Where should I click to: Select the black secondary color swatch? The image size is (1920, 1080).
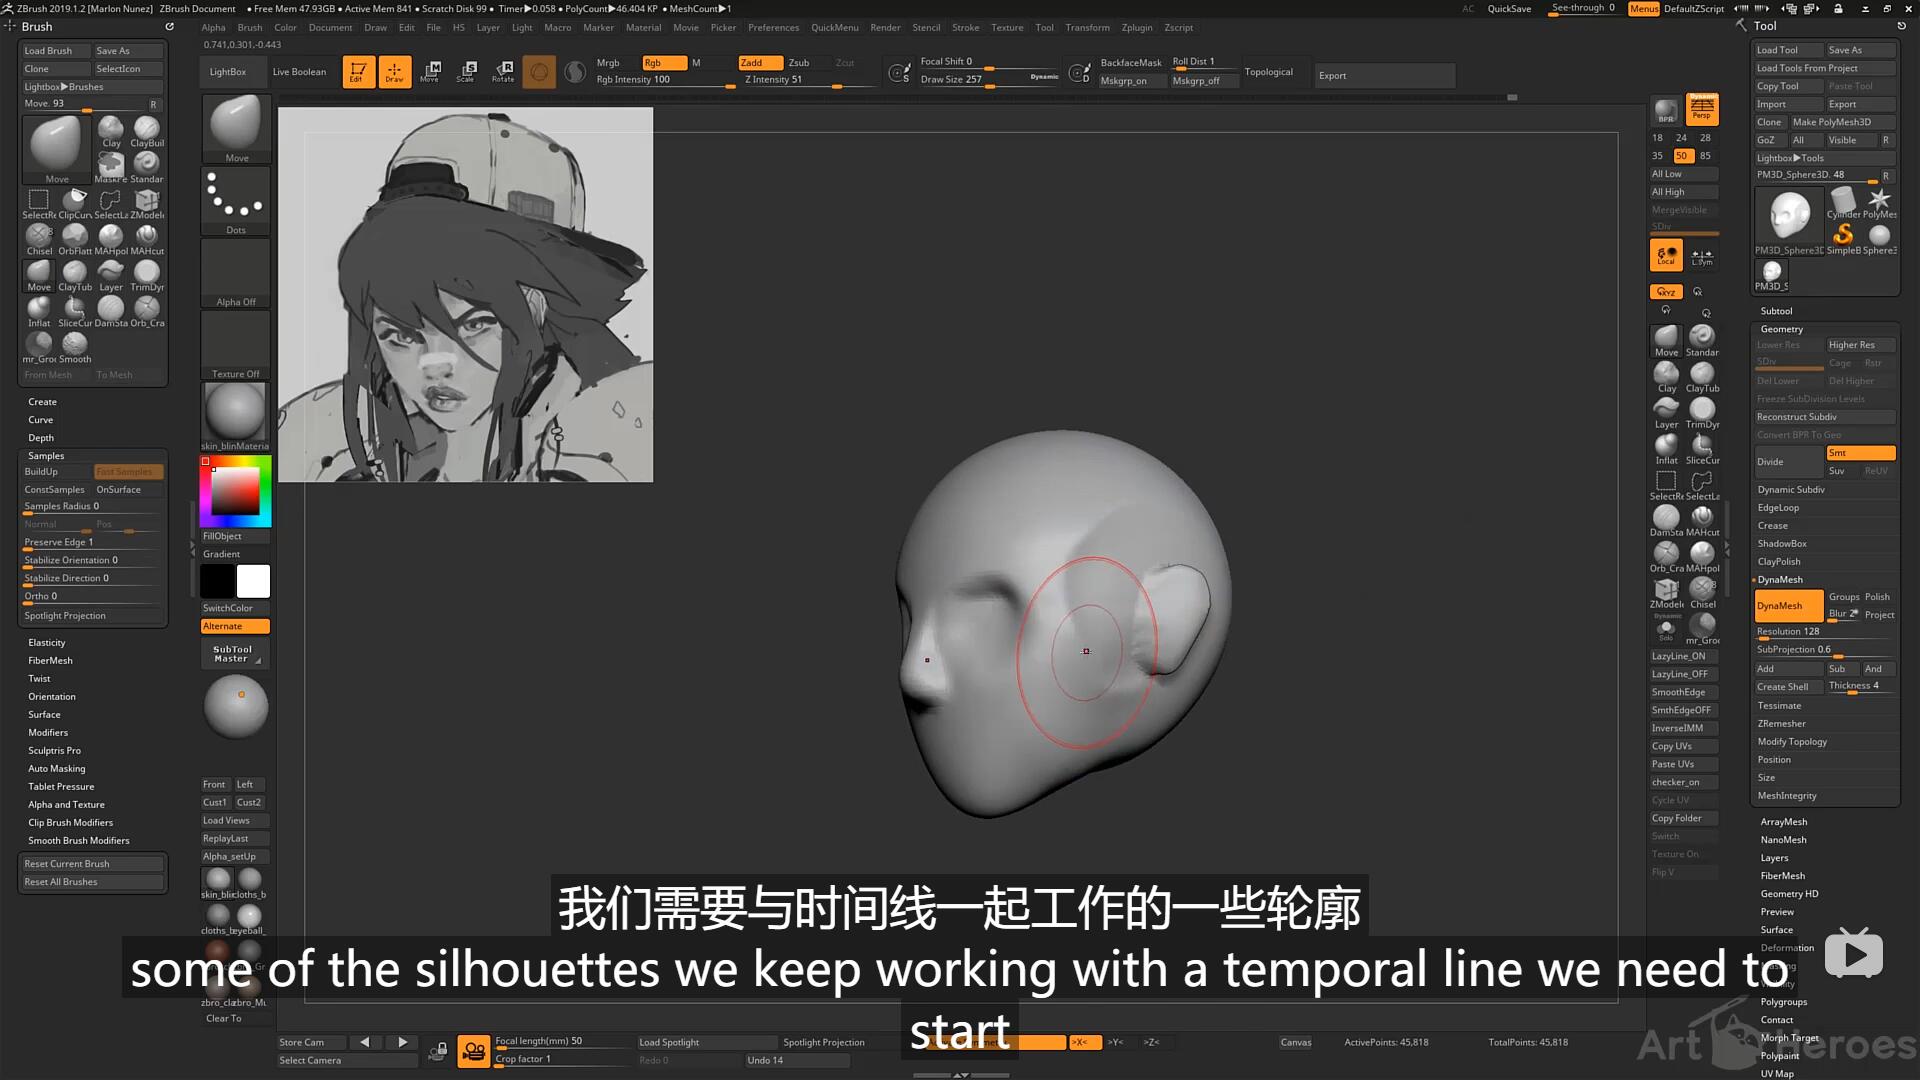tap(217, 581)
